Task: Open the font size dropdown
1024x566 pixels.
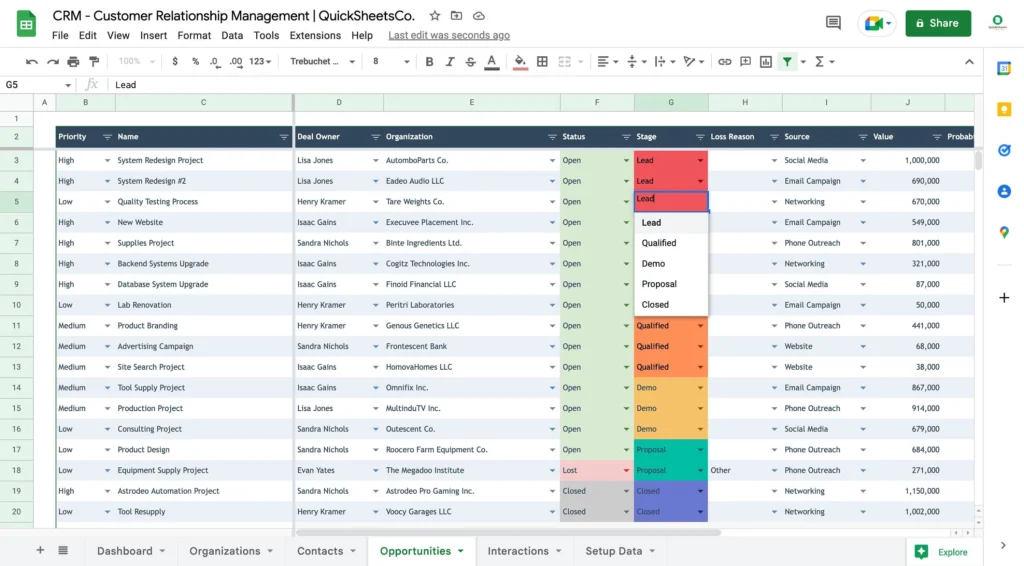Action: [x=390, y=61]
